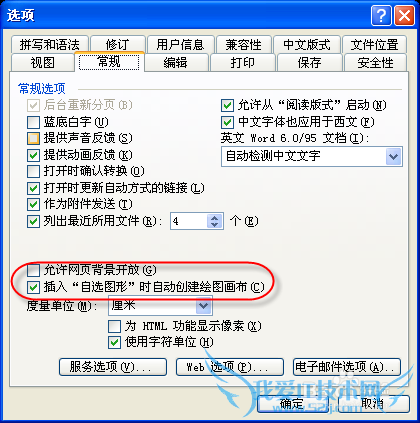Open 电子邮件选项 button
Image resolution: width=420 pixels, height=423 pixels.
347,367
